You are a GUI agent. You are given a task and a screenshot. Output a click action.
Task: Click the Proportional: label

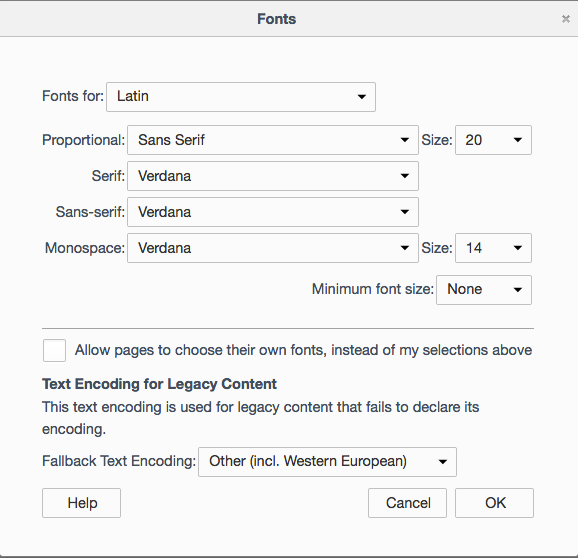(x=84, y=140)
